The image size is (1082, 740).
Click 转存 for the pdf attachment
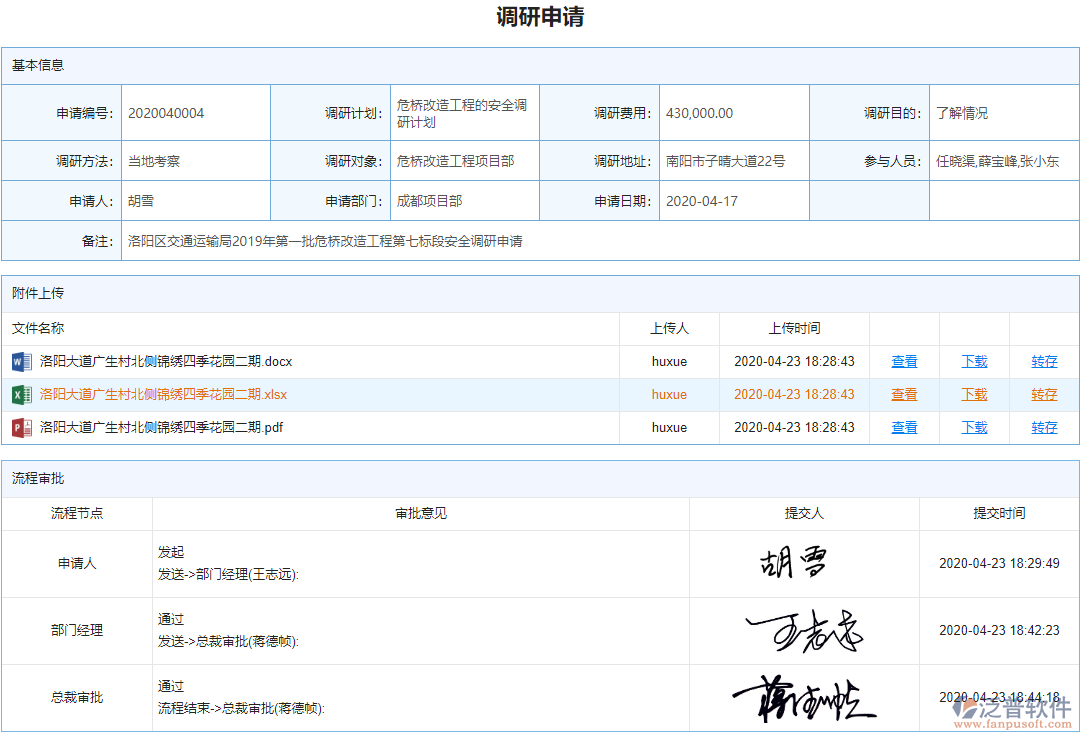click(x=1044, y=427)
